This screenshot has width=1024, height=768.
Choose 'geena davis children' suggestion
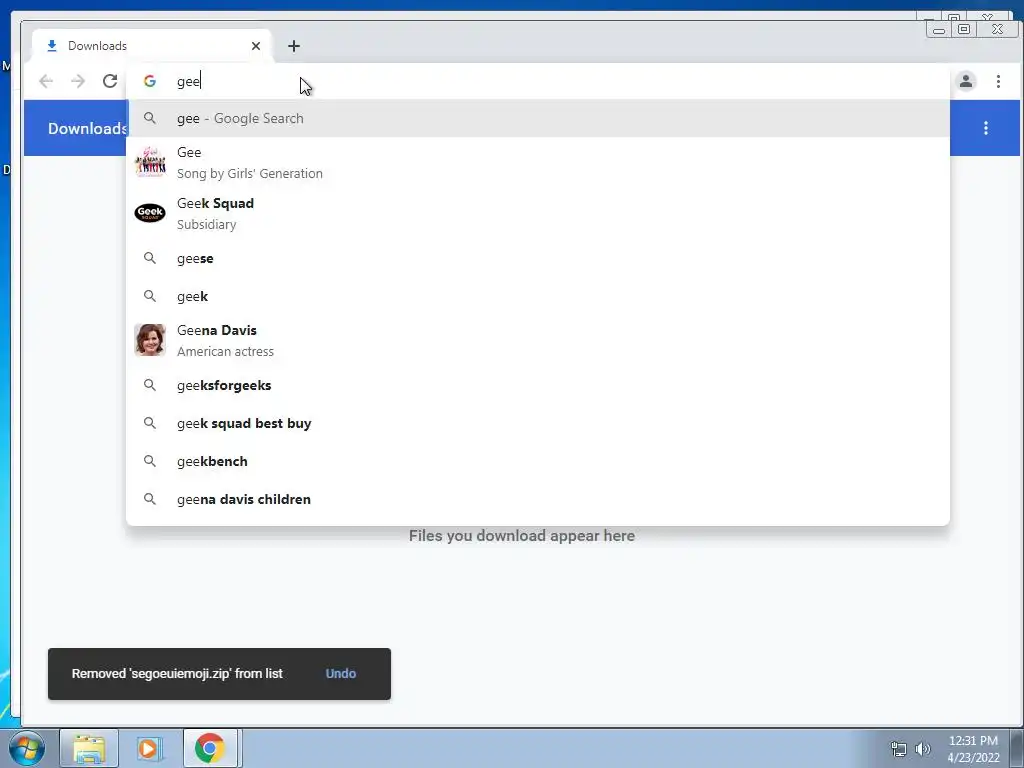537,499
